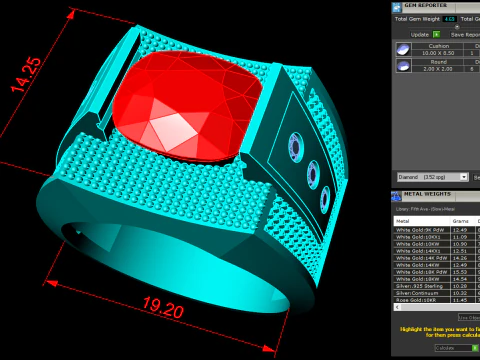The image size is (480, 360).
Task: Click the '10.00 X 8.50' size cell
Action: point(438,53)
